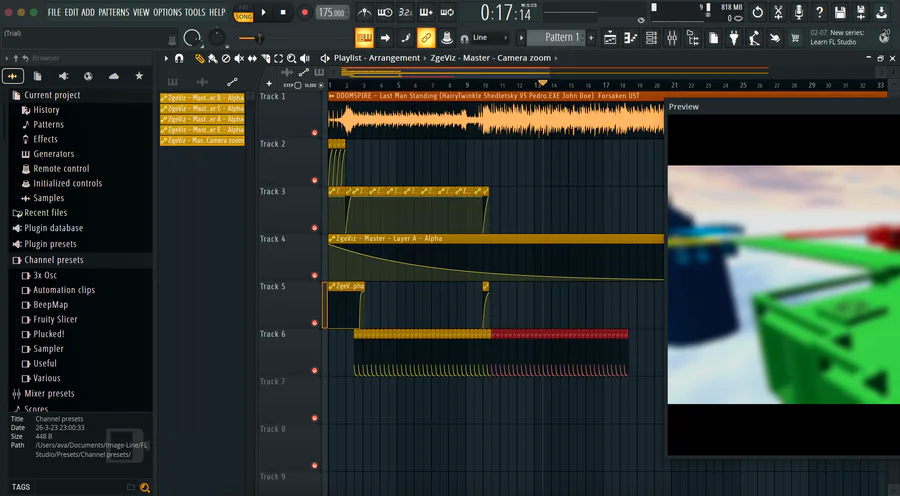Open the Line snap dropdown
900x496 pixels.
491,38
